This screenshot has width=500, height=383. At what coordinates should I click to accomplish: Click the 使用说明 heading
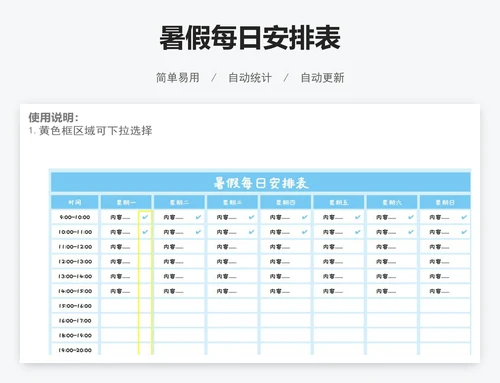(x=53, y=117)
